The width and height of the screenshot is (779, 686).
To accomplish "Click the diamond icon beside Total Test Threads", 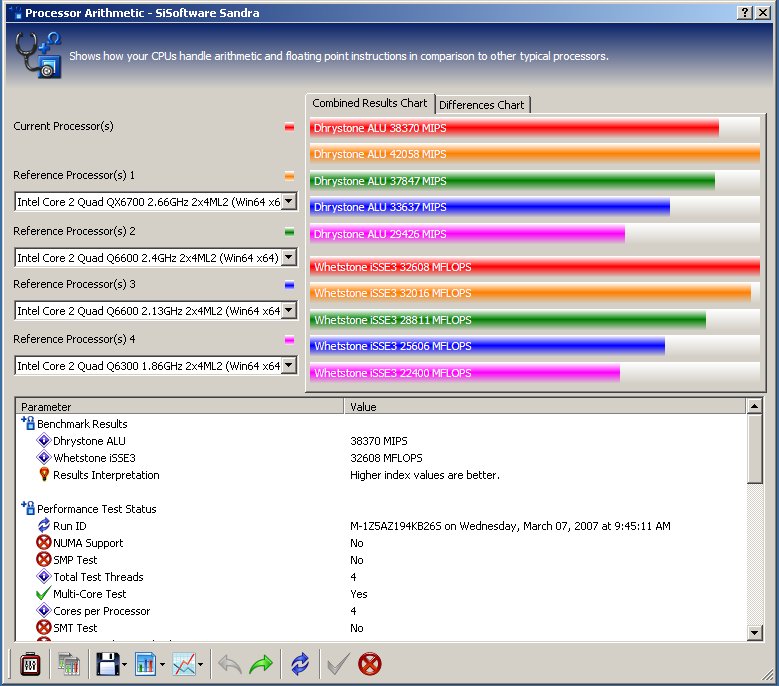I will click(44, 576).
